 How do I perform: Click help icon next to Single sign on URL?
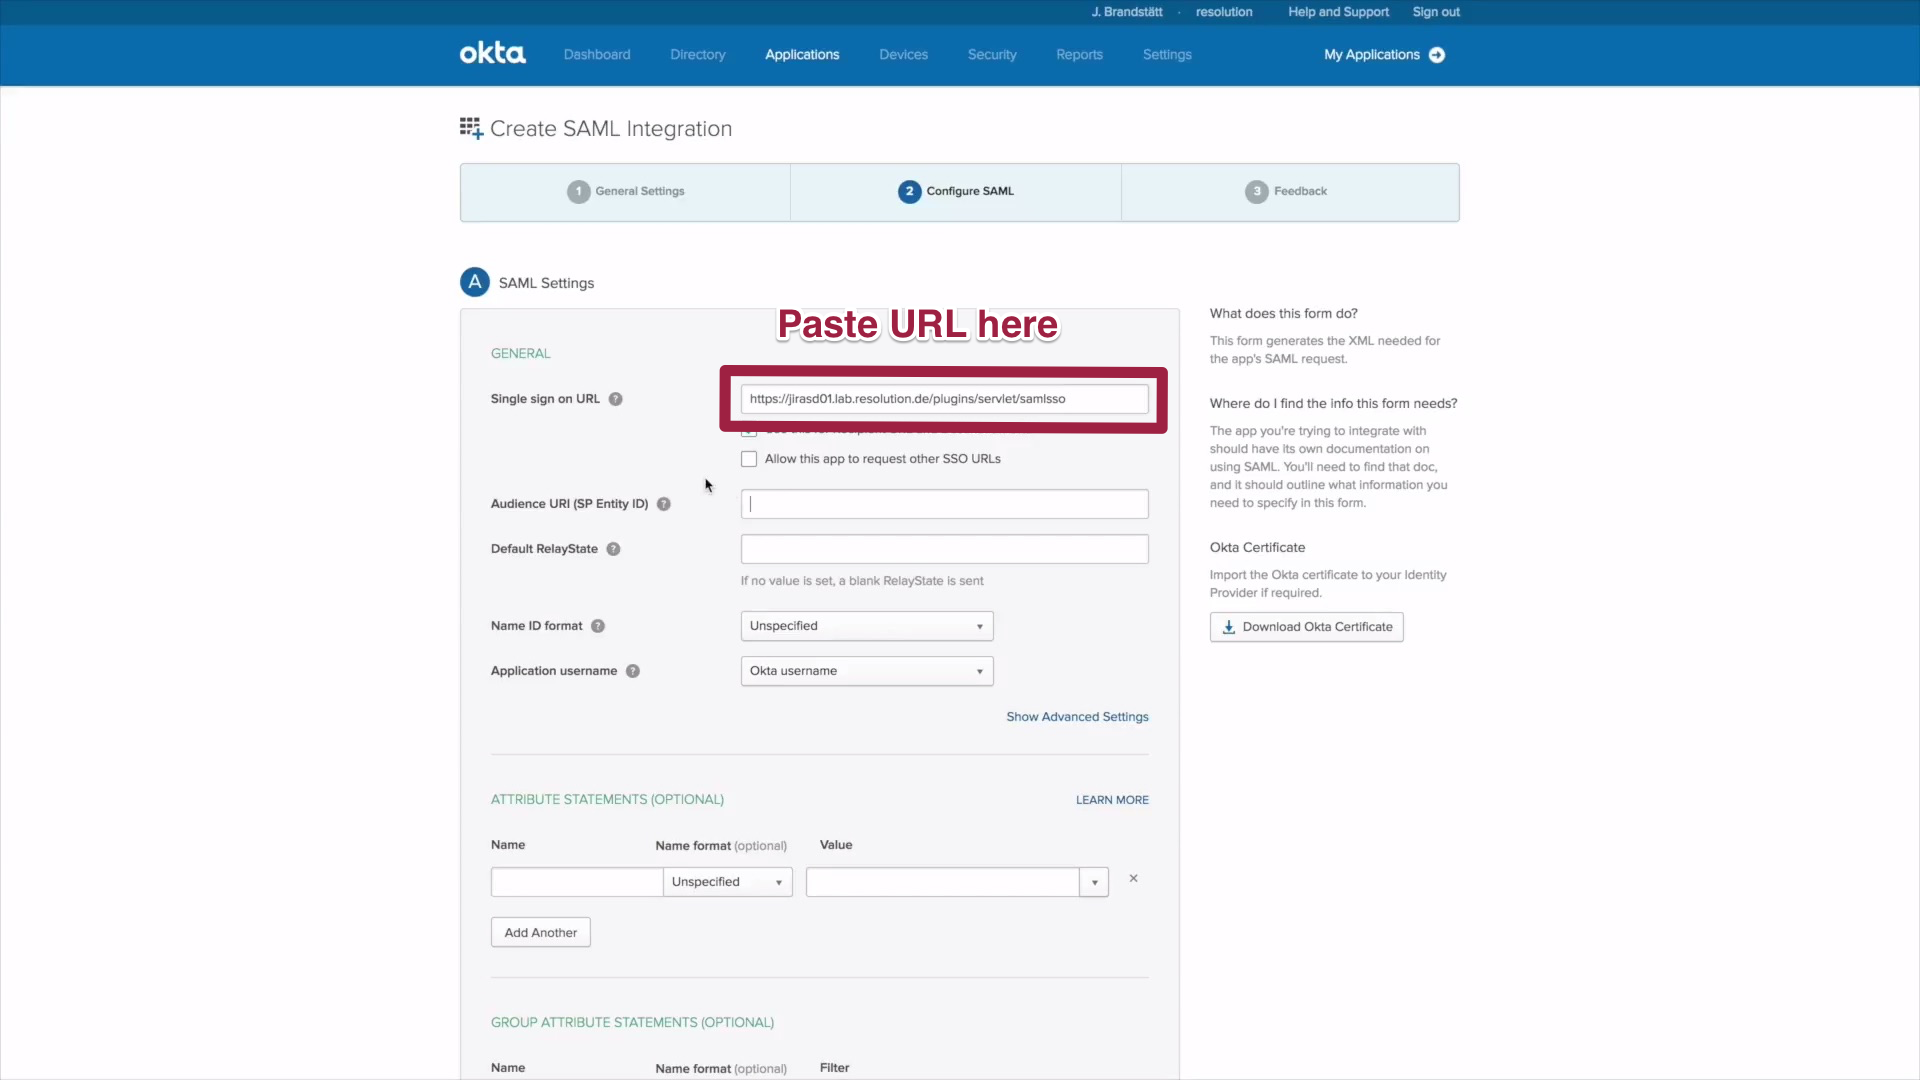tap(616, 399)
